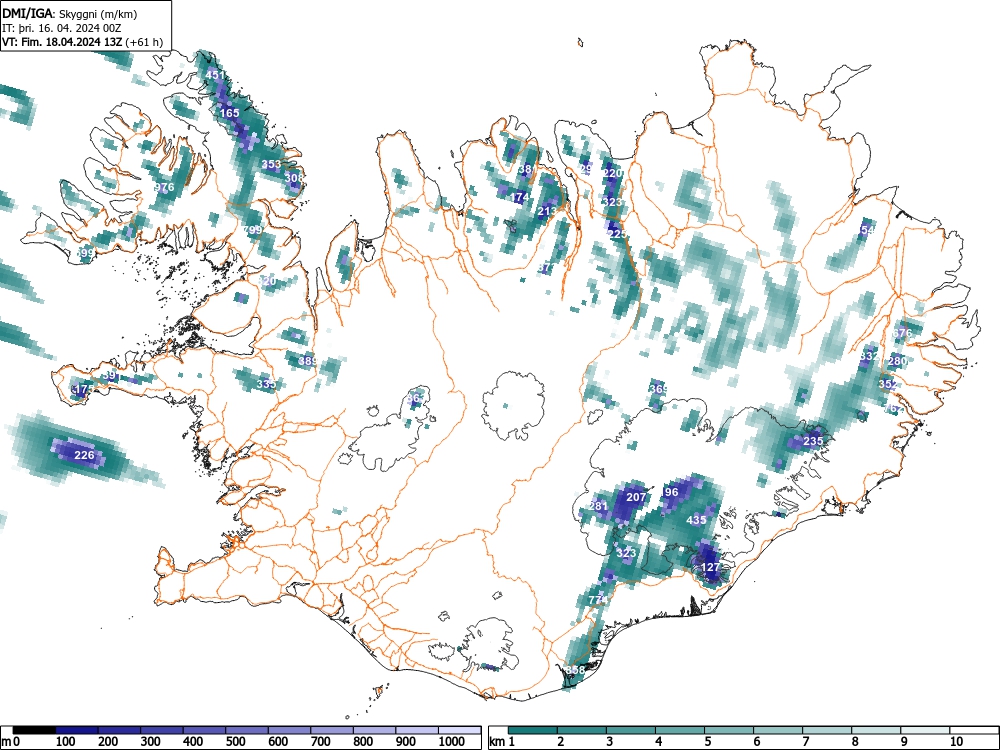The width and height of the screenshot is (1000, 750).
Task: Click the legend swatch between 500 and 600 m
Action: (247, 730)
